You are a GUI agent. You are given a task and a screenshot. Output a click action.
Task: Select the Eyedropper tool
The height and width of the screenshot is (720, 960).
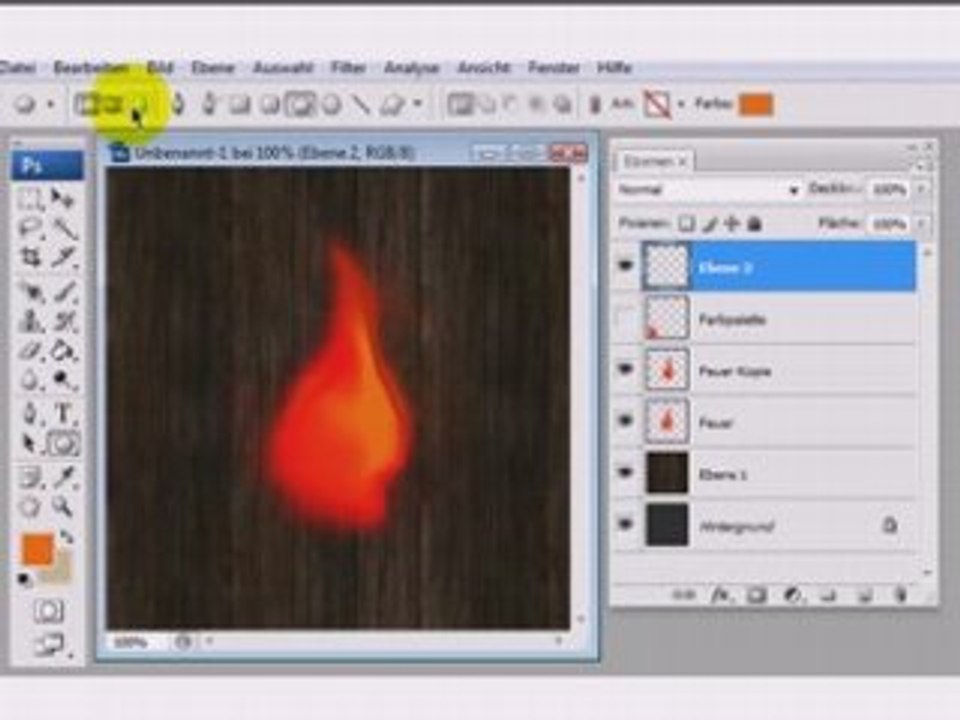click(64, 477)
